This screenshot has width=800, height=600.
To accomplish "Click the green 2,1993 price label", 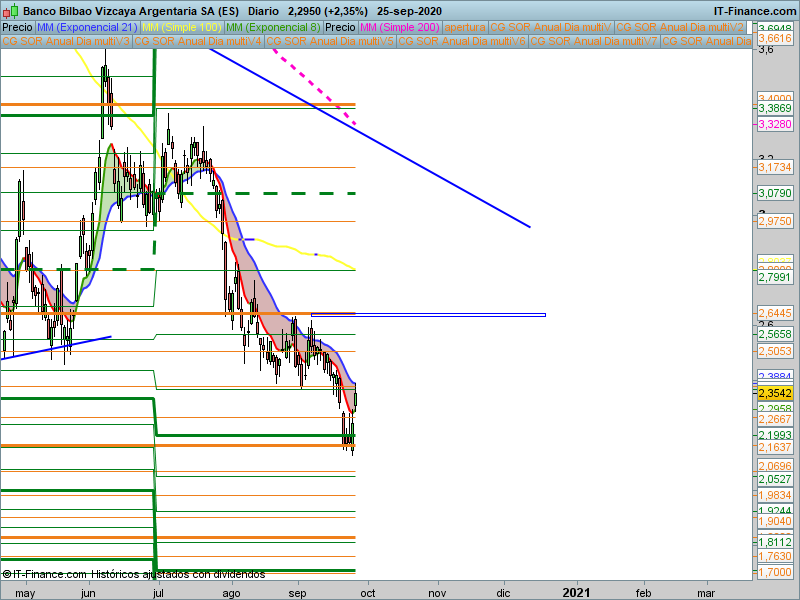I will click(x=775, y=435).
